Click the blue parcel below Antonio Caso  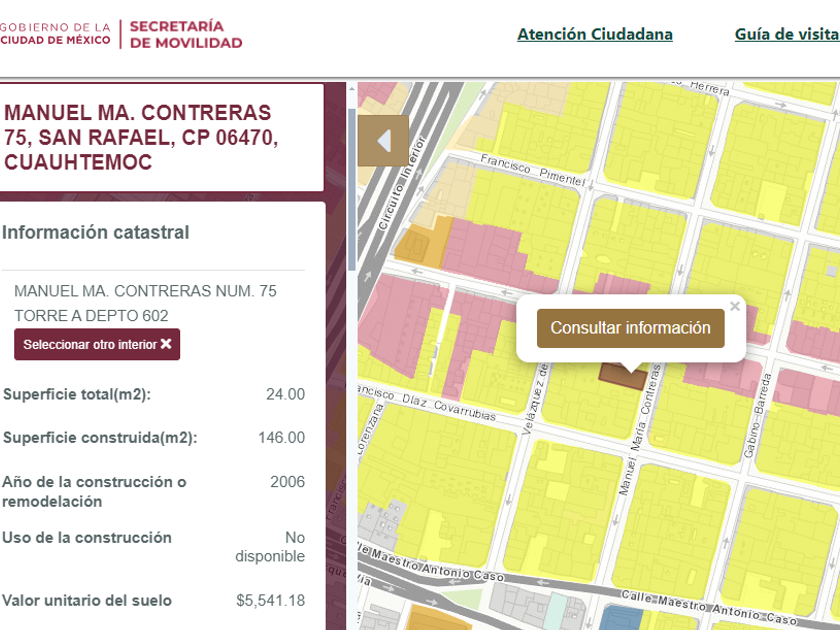pyautogui.click(x=622, y=618)
